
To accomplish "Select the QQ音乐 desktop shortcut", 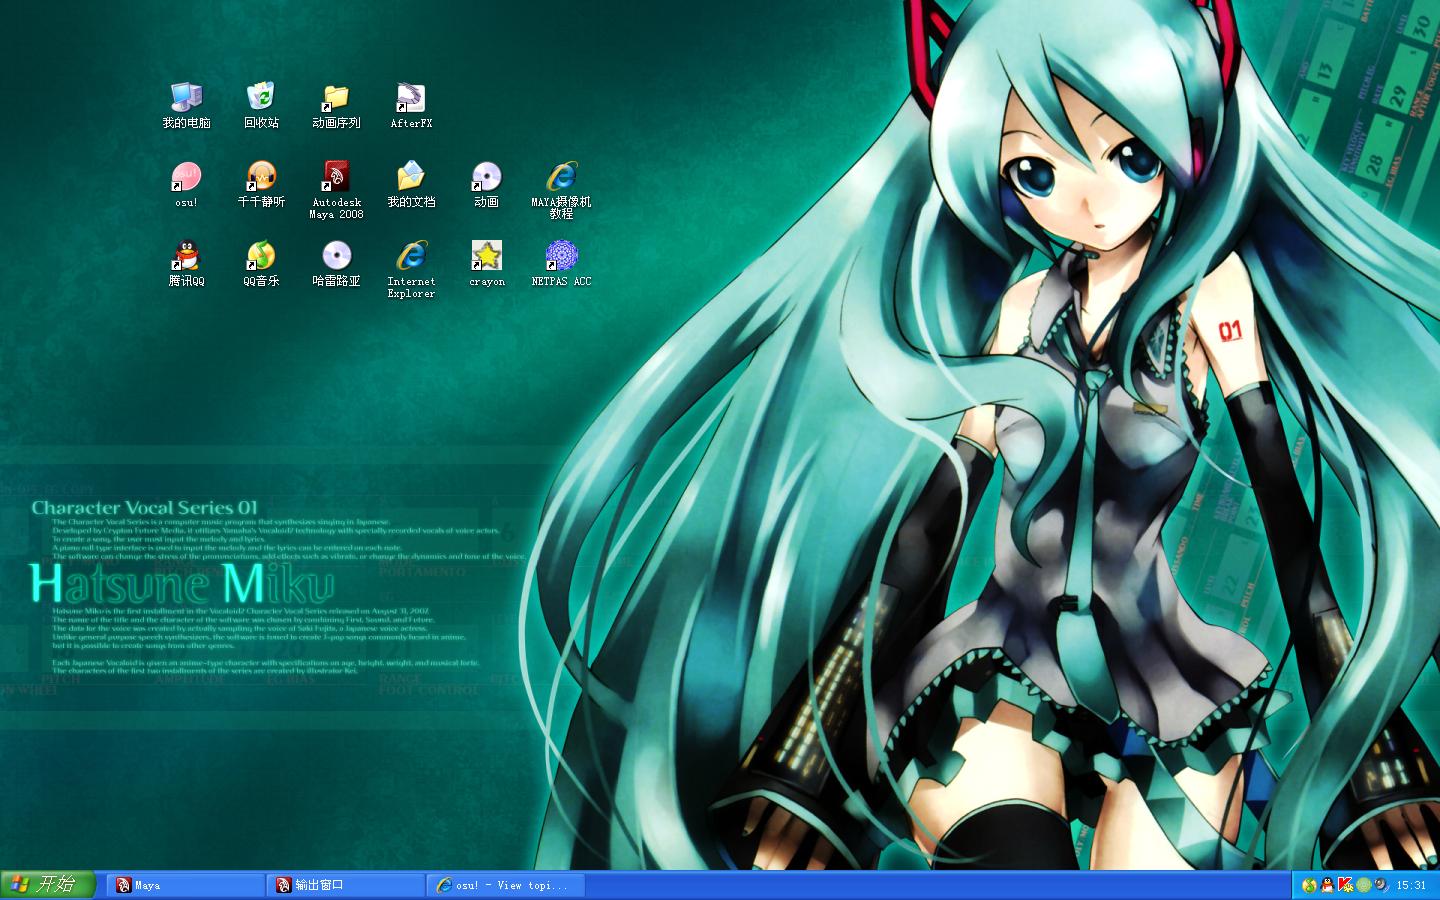I will point(261,264).
